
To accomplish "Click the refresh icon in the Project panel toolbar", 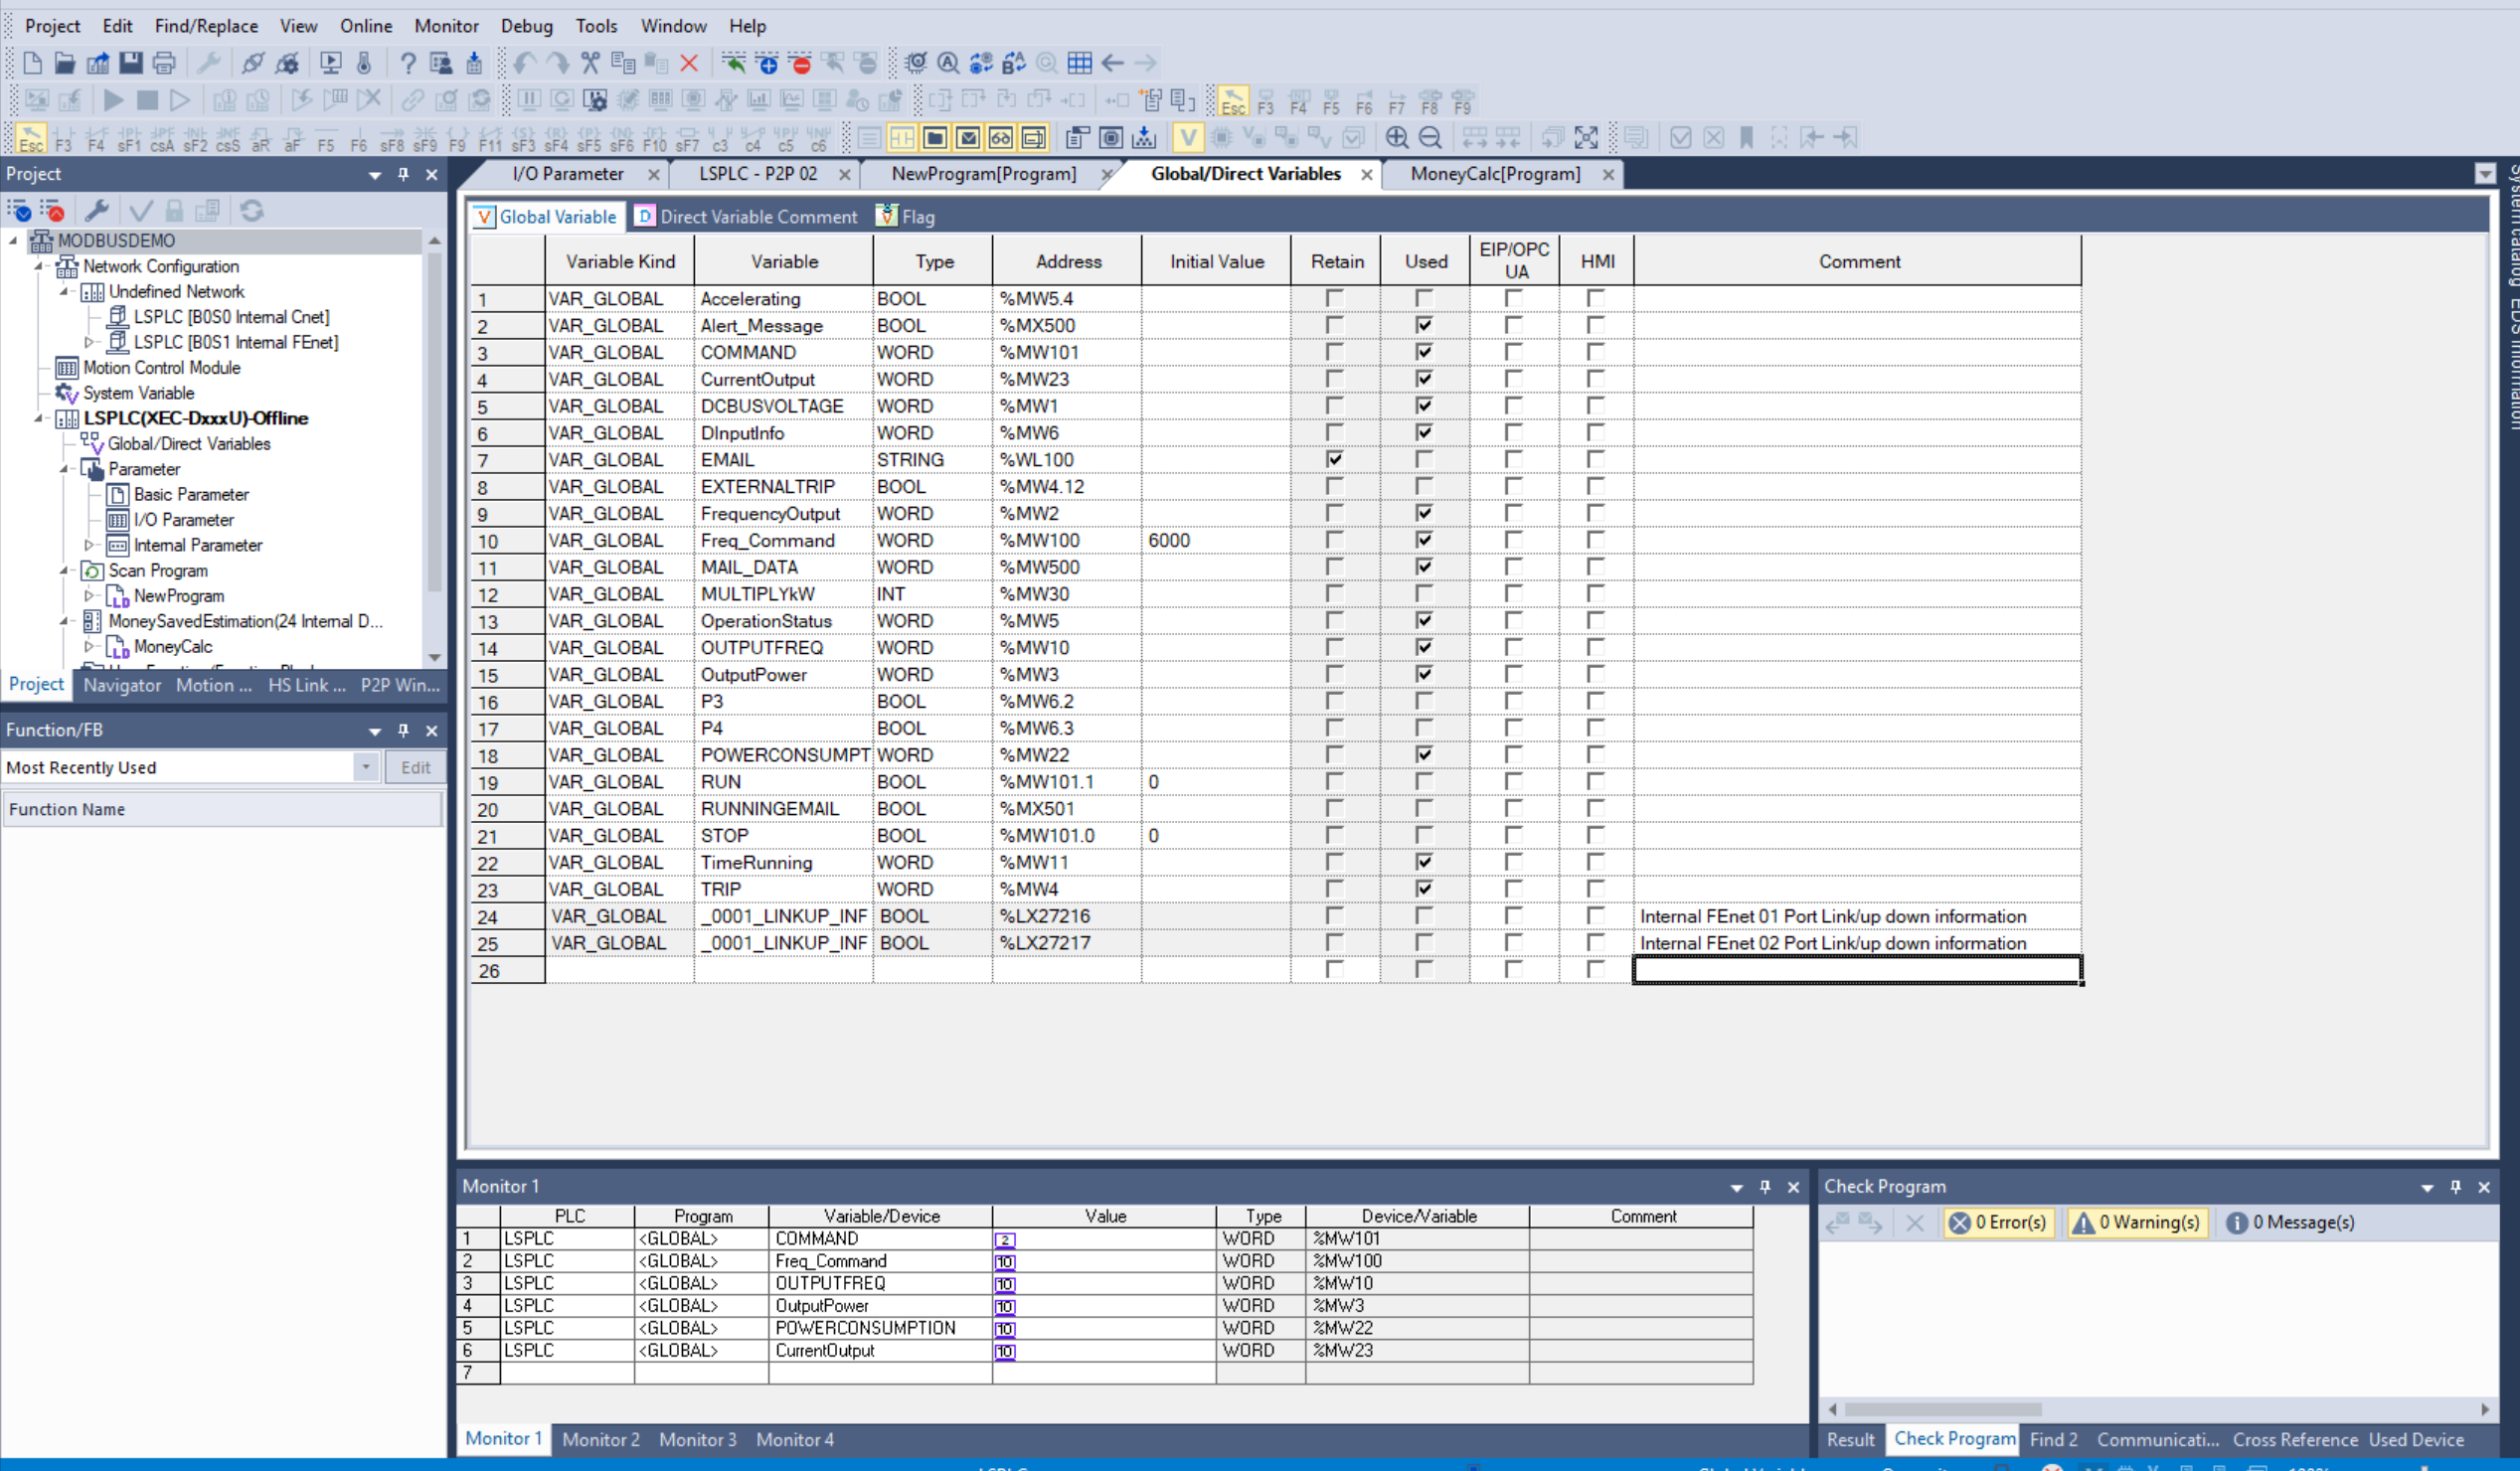I will click(252, 210).
